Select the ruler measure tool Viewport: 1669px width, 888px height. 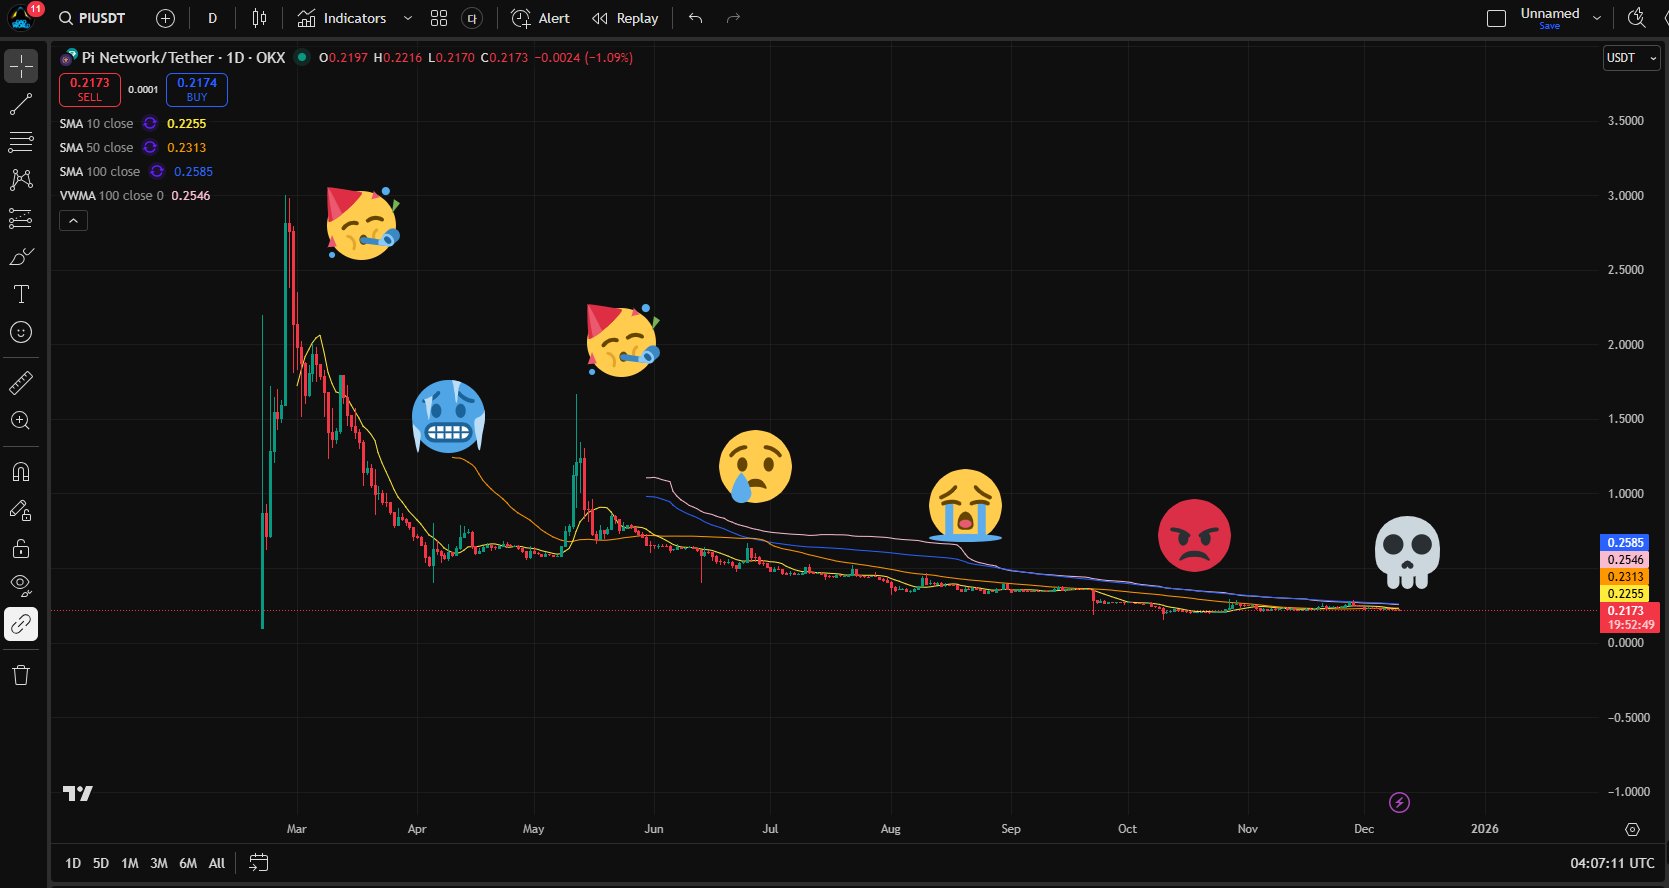click(x=21, y=382)
